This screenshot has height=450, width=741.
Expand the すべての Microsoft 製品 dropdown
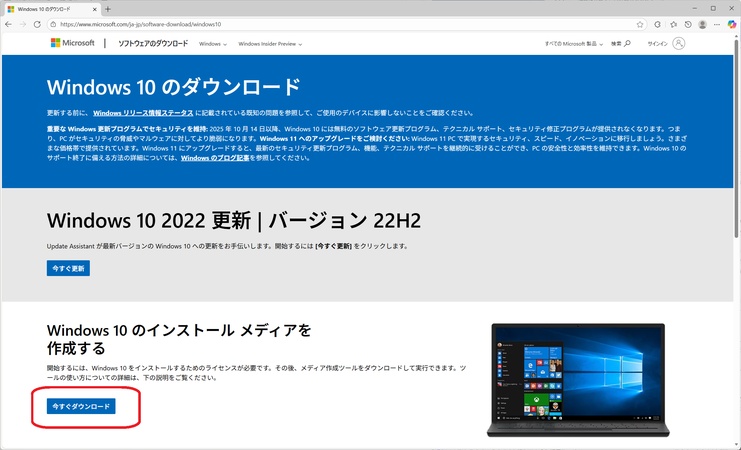(574, 44)
